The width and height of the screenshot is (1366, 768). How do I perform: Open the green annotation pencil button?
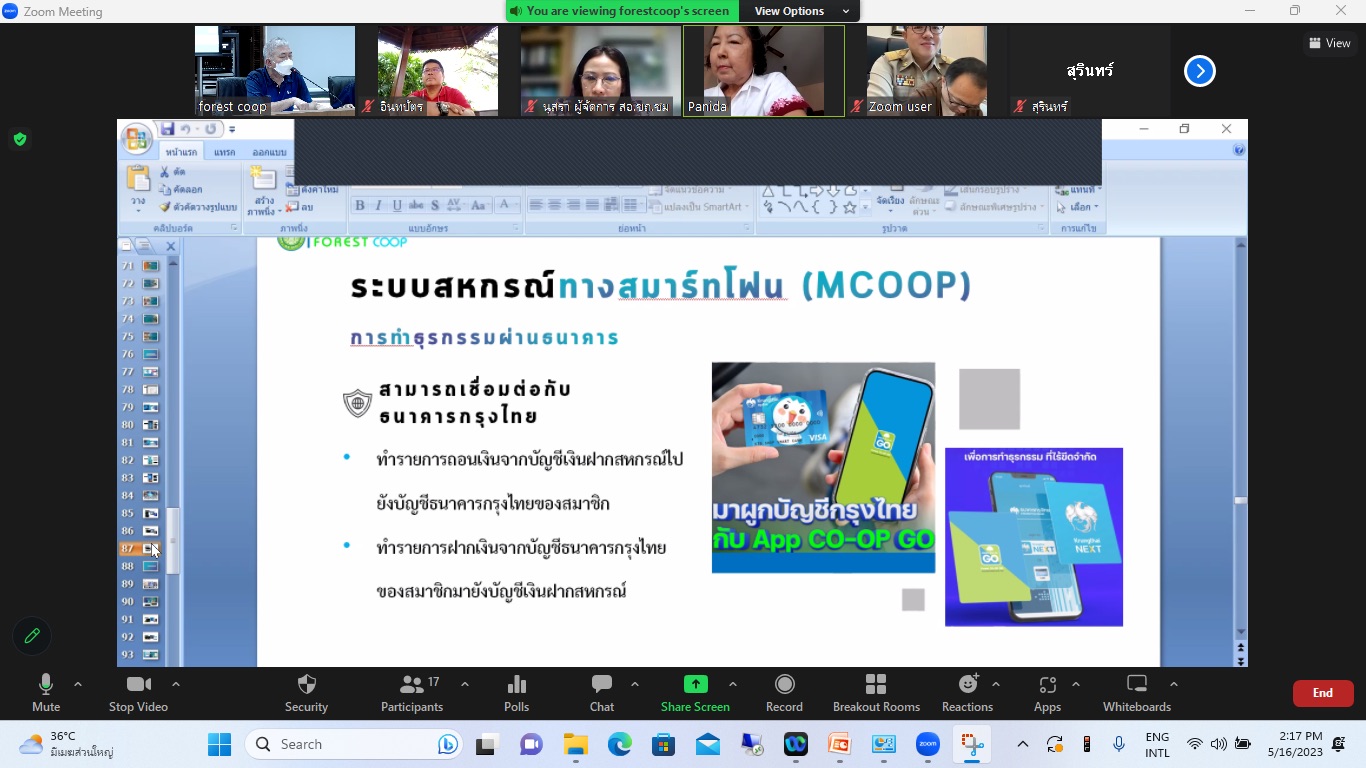tap(32, 636)
